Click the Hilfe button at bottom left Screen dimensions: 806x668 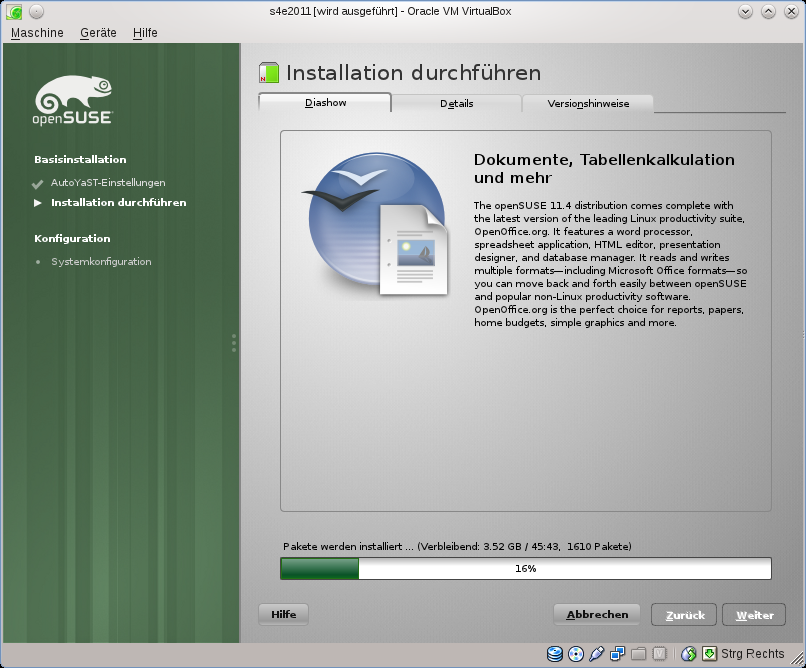(283, 615)
